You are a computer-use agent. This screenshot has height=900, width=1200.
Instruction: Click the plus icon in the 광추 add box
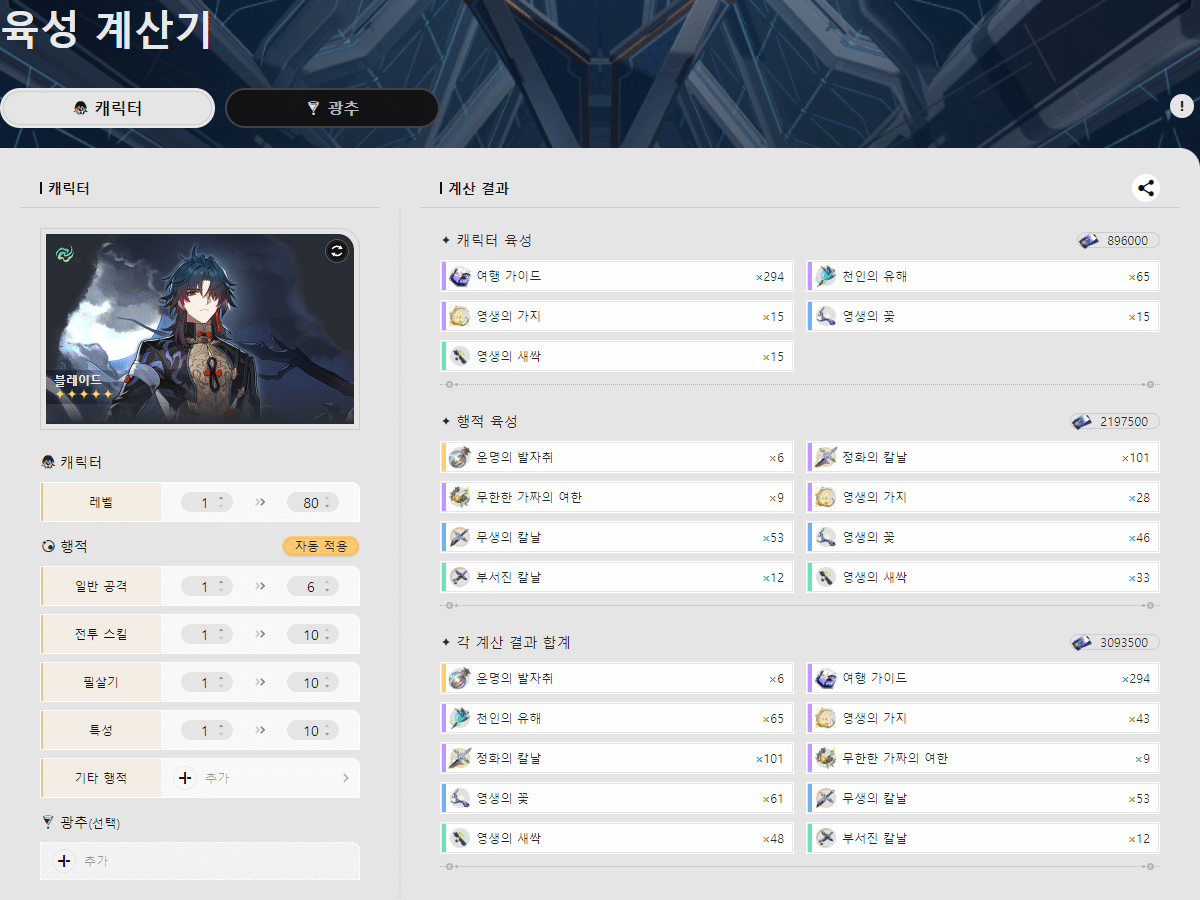[x=64, y=860]
